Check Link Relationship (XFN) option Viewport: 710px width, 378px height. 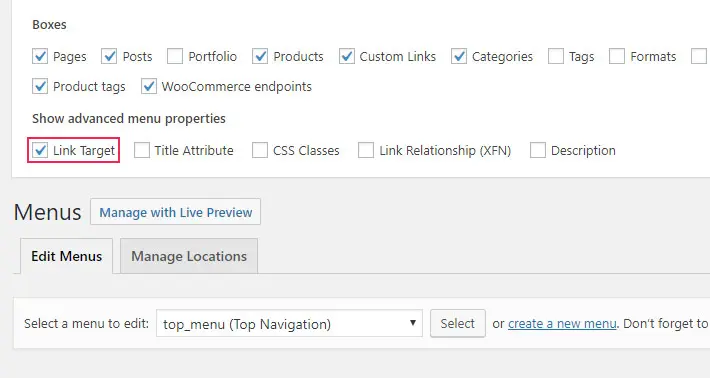pyautogui.click(x=366, y=150)
